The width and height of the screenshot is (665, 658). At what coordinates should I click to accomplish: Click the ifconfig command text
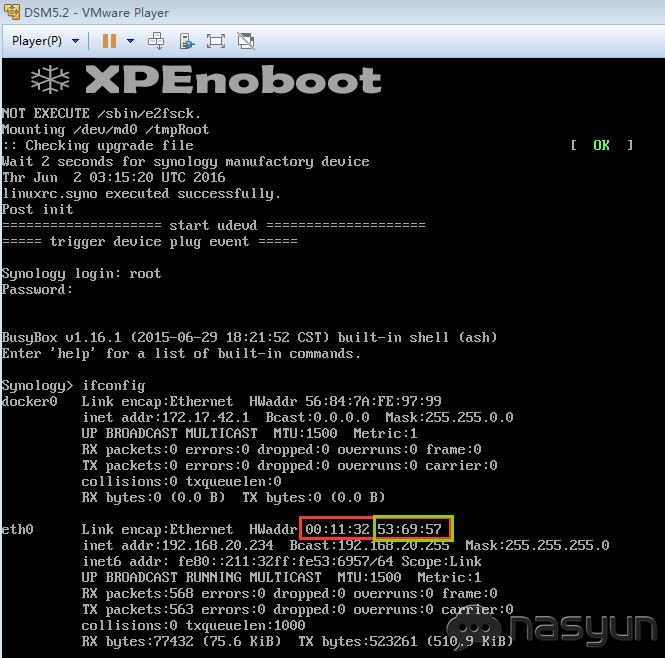pos(113,386)
